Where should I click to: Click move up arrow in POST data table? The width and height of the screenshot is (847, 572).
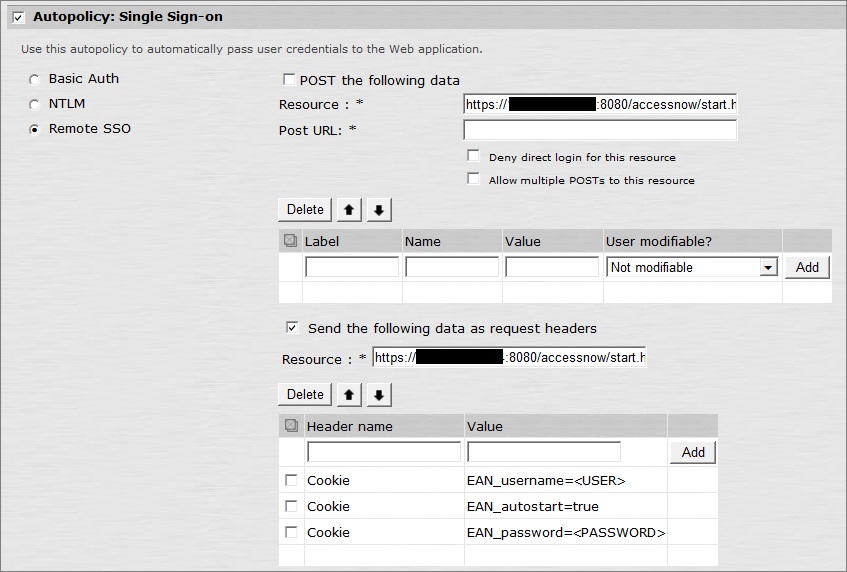[x=349, y=210]
